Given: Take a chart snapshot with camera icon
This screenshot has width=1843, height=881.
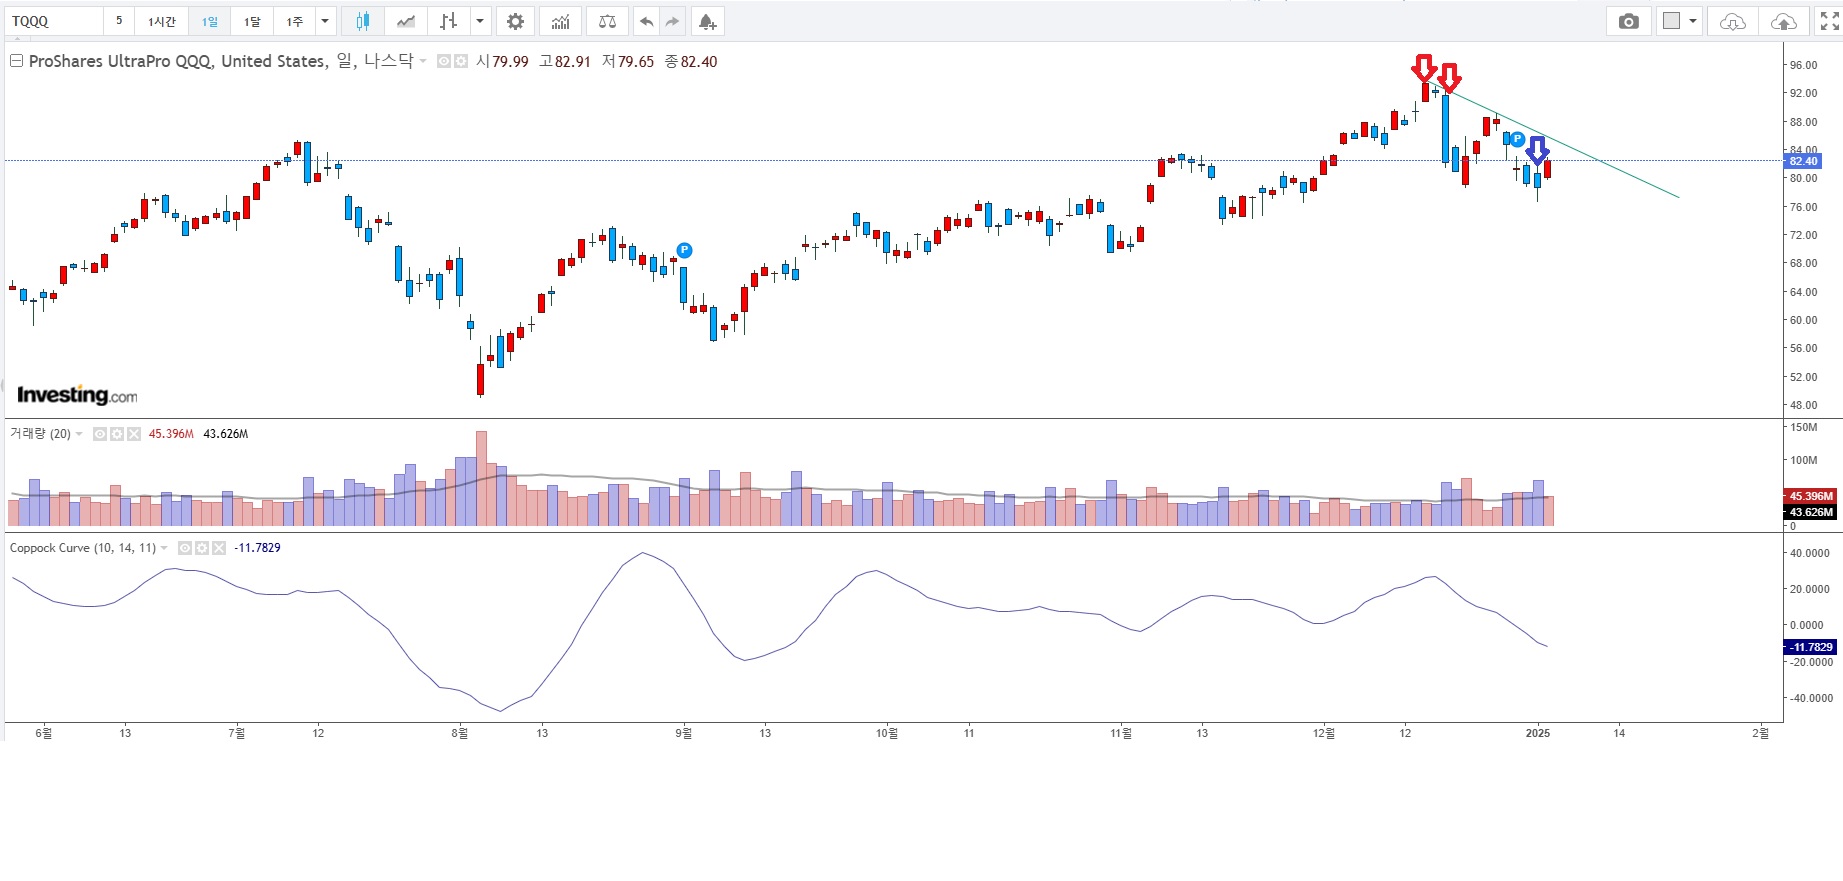Looking at the screenshot, I should click(1628, 21).
